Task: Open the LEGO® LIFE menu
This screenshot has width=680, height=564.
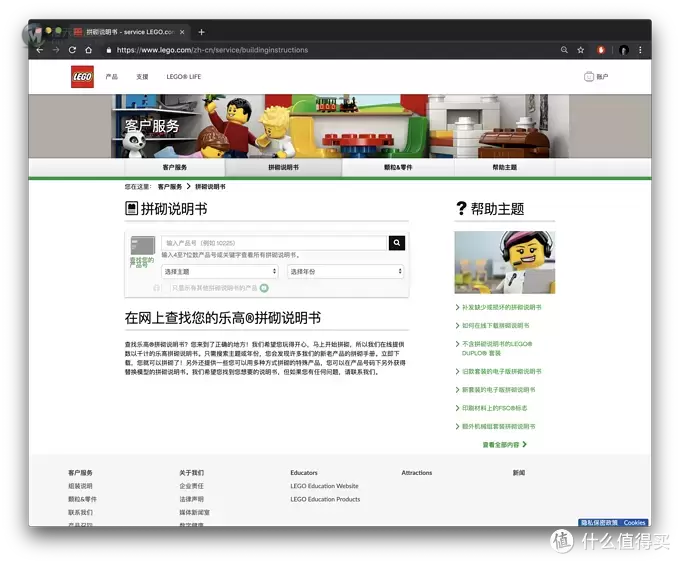Action: (184, 77)
